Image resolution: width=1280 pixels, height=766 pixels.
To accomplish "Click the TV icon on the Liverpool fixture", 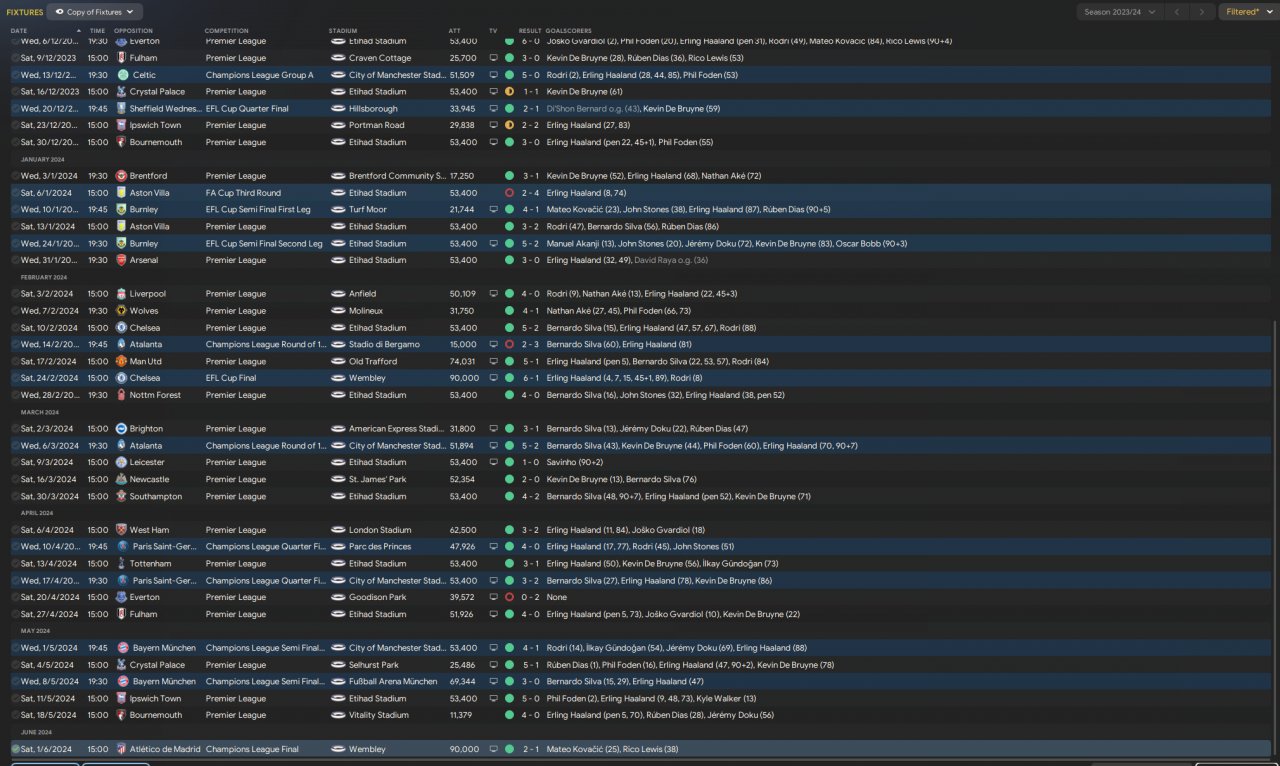I will [x=493, y=294].
